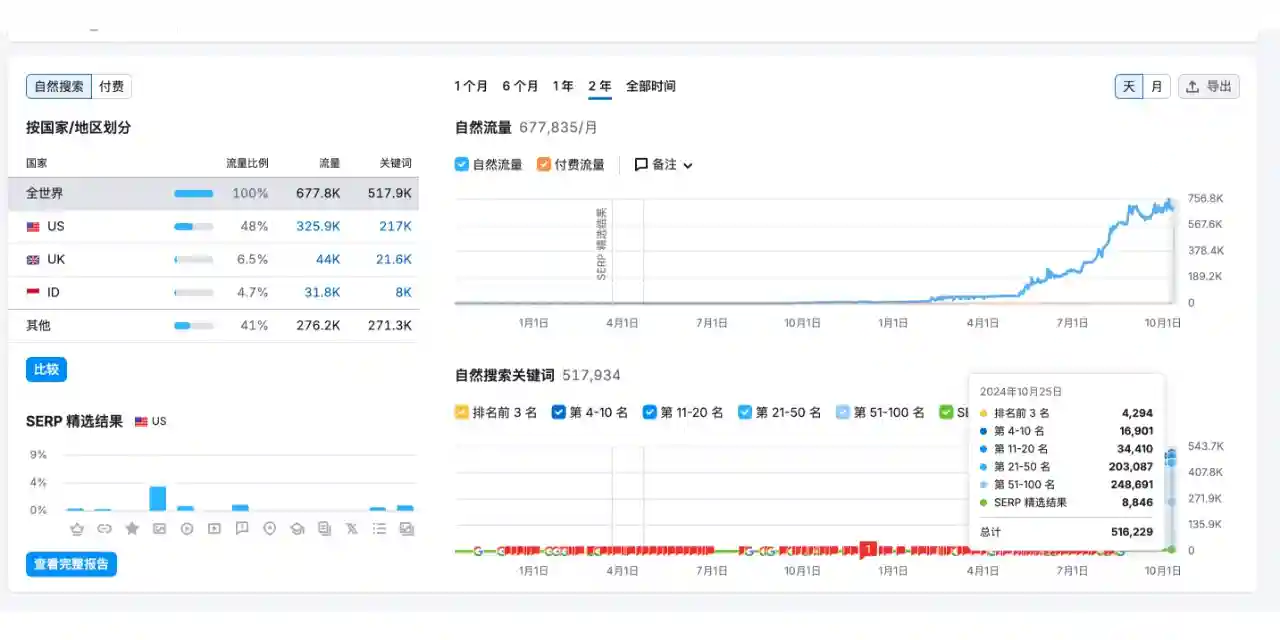Toggle the 排名前 3 名 checkbox
Screen dimensions: 1280x640
click(x=460, y=411)
